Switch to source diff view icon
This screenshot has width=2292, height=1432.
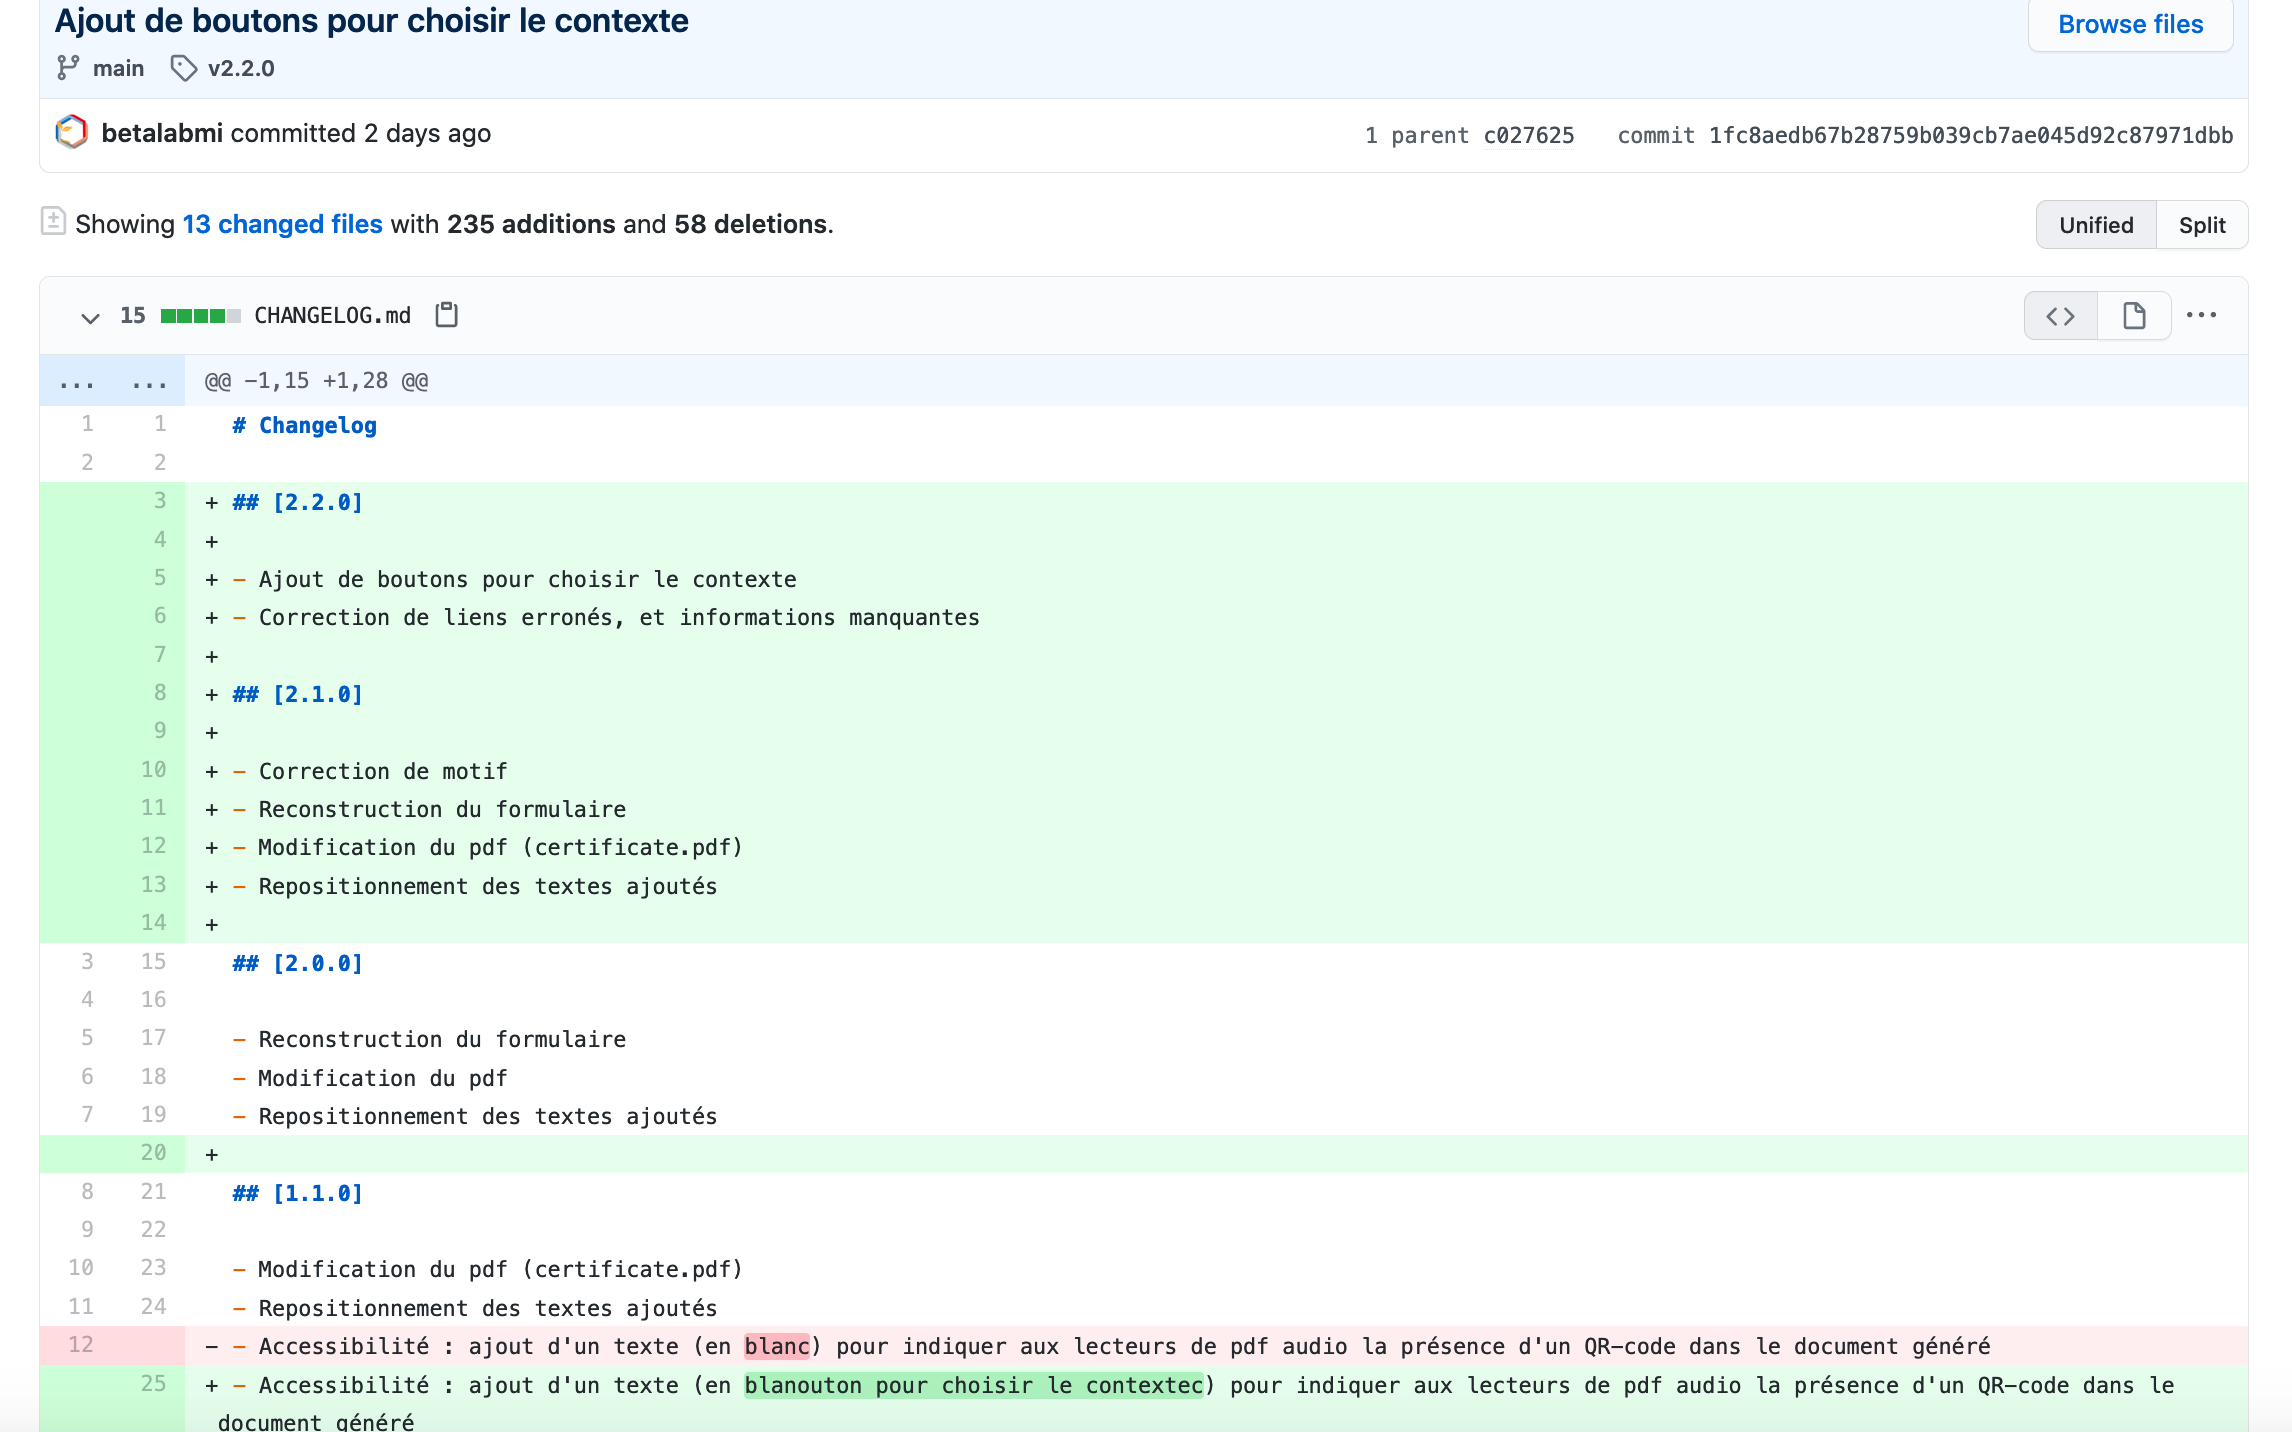(x=2060, y=316)
